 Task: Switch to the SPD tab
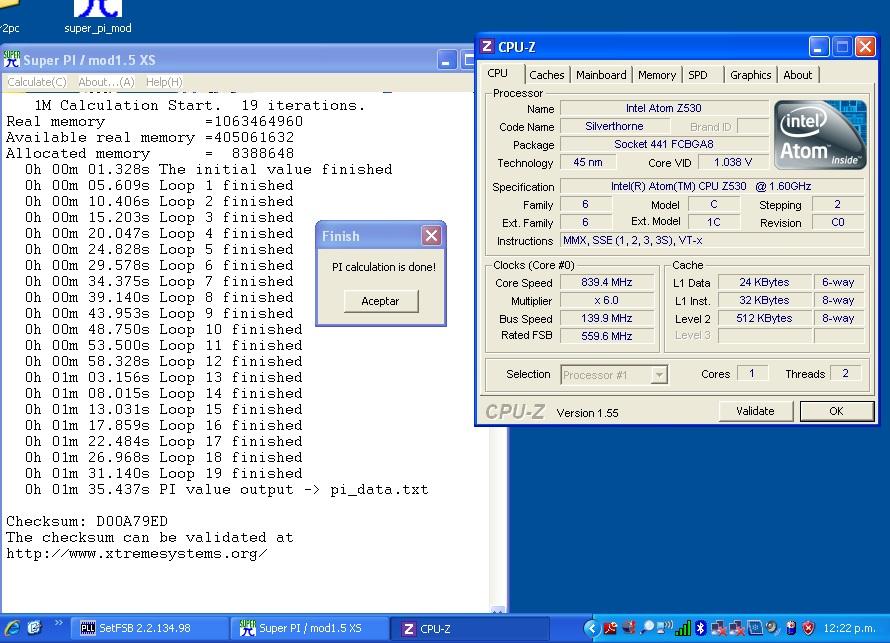[x=698, y=74]
